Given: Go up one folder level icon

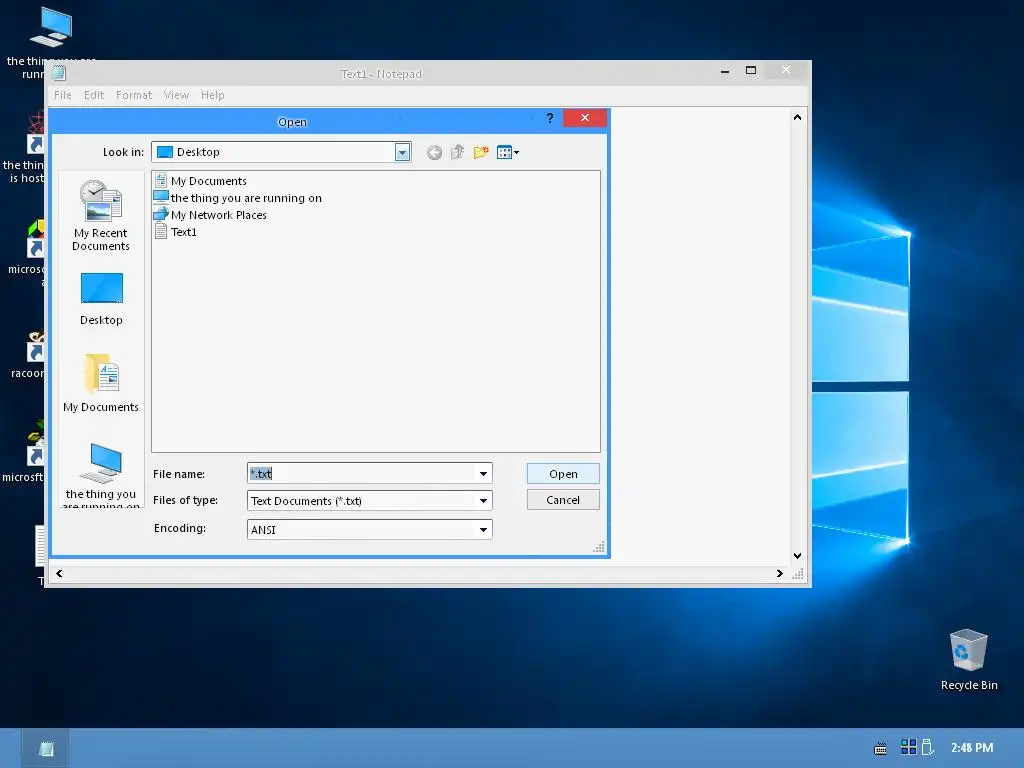Looking at the screenshot, I should (457, 152).
